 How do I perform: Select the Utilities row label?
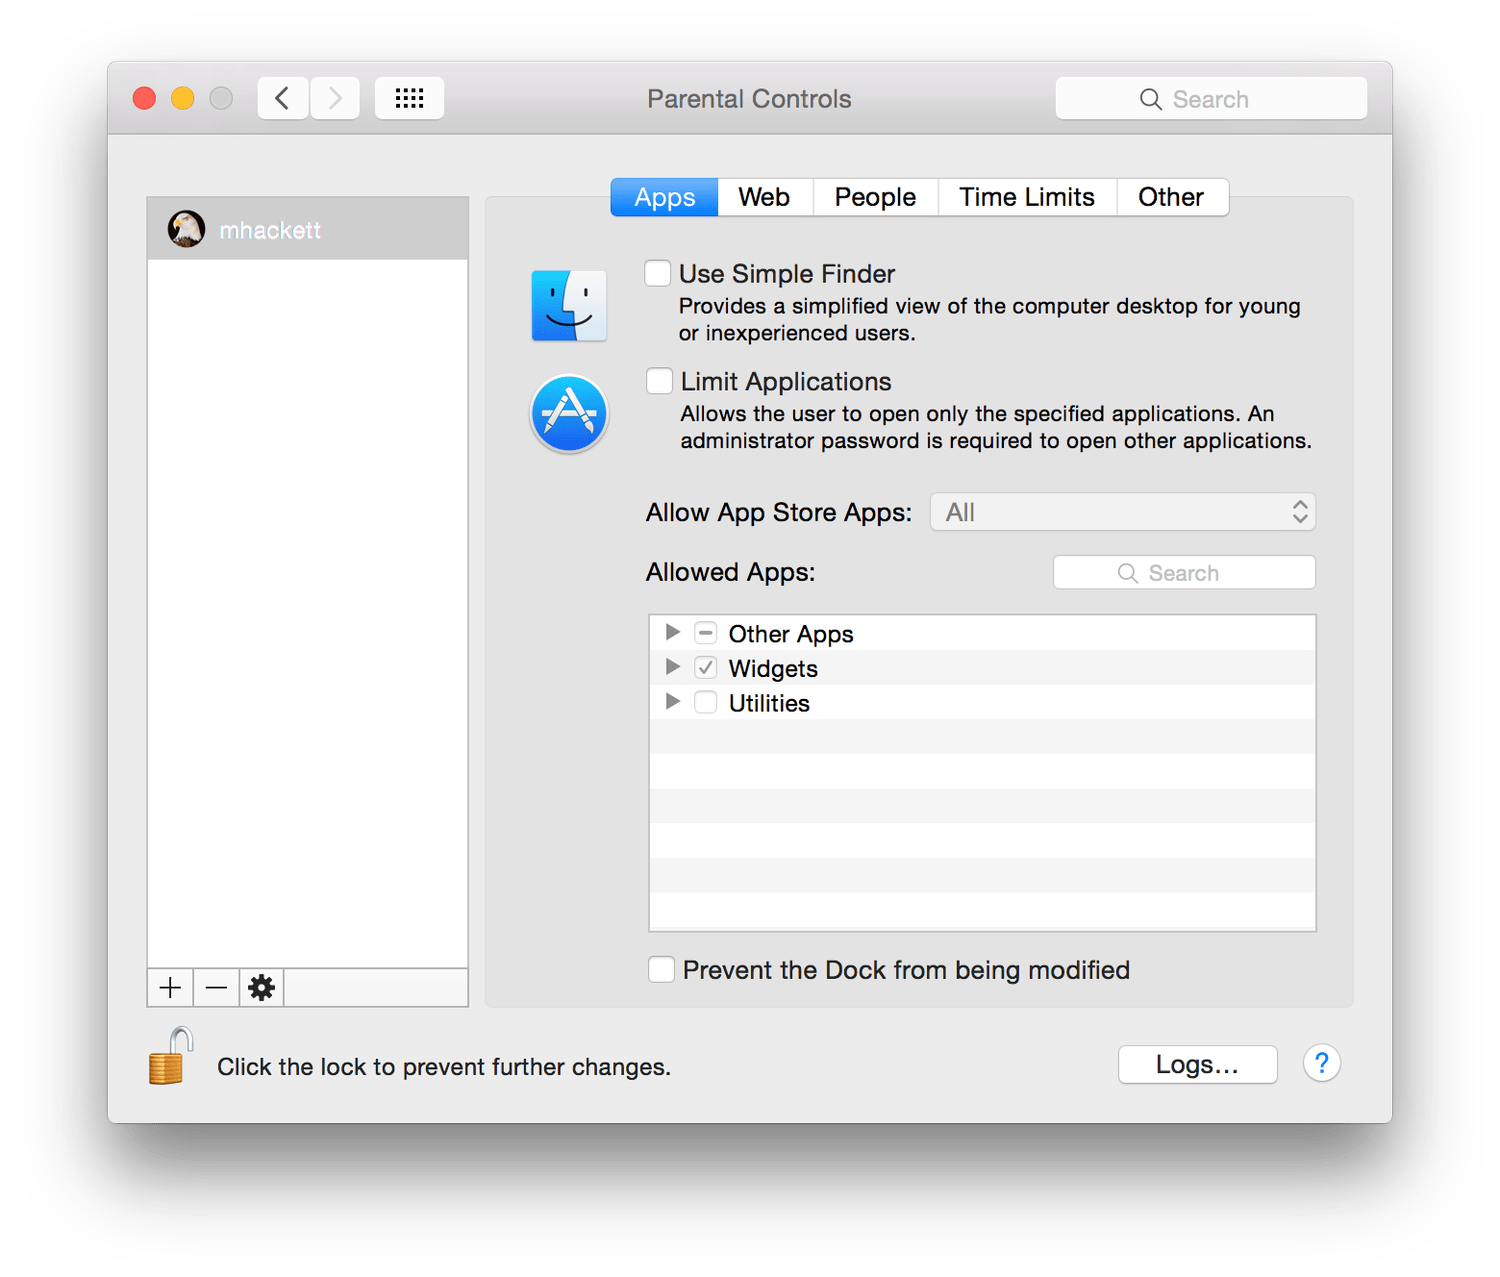769,703
